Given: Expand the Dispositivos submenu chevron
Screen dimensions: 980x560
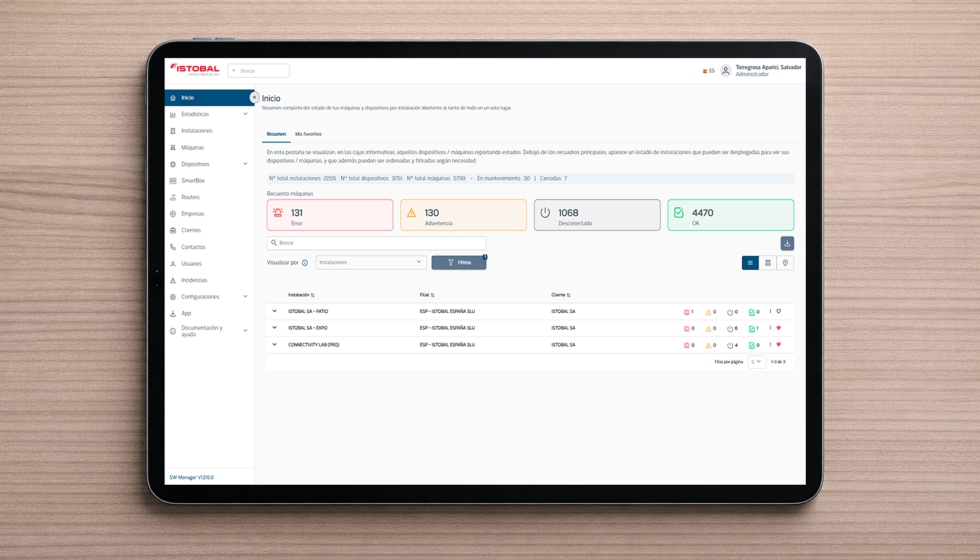Looking at the screenshot, I should pos(245,164).
